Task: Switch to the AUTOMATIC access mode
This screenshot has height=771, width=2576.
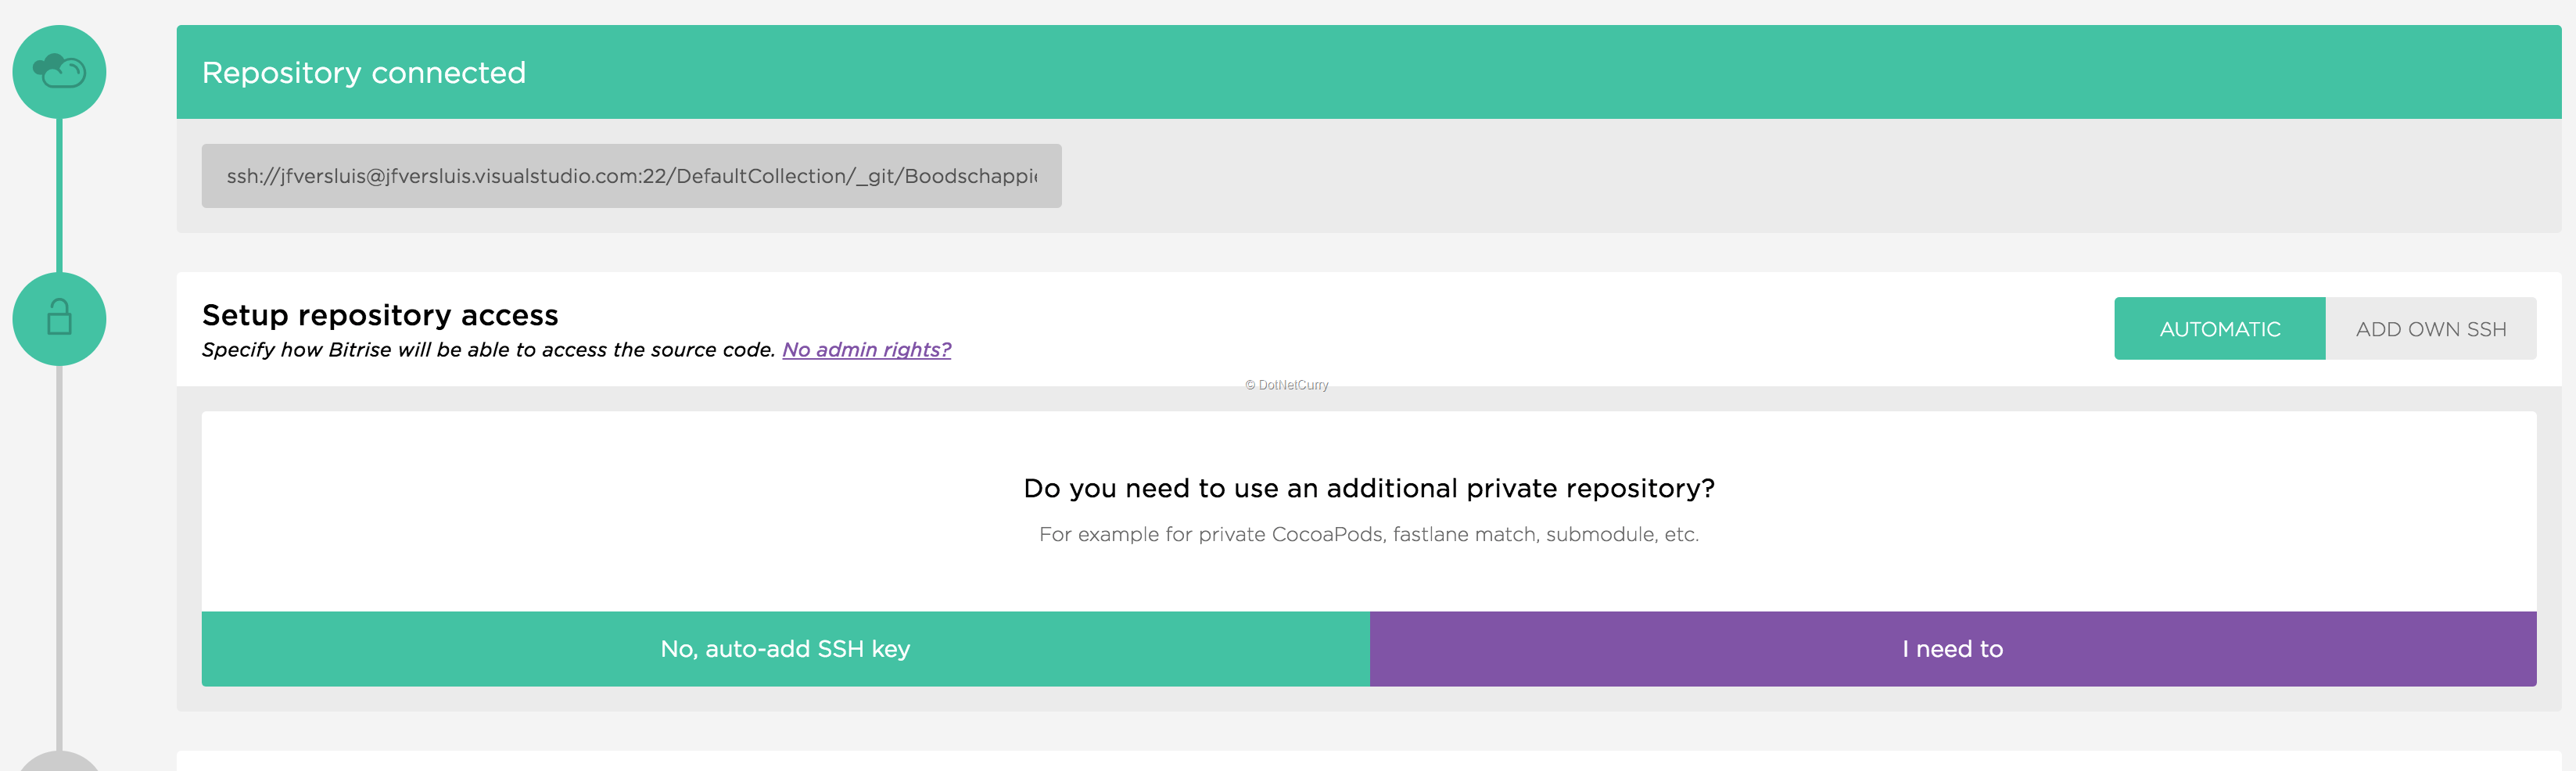Action: tap(2219, 329)
